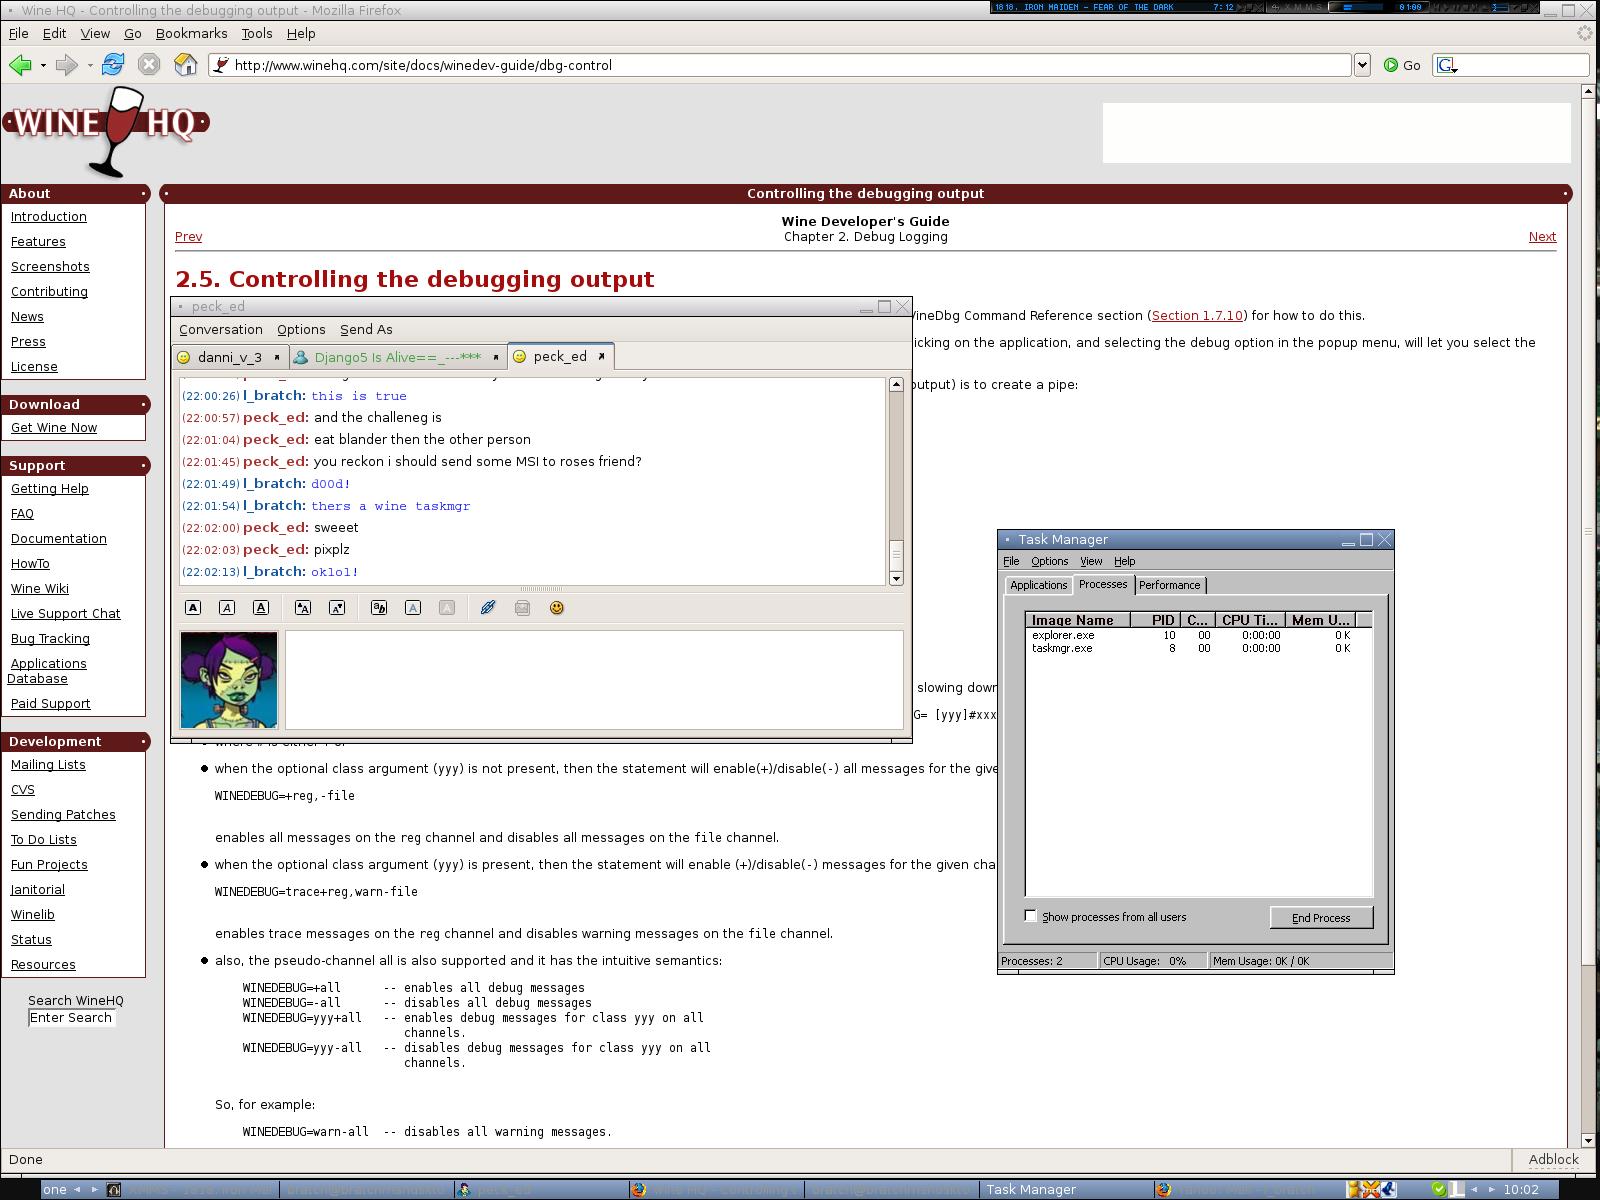
Task: Click the taskbar clock showing 10:02
Action: pyautogui.click(x=1521, y=1190)
